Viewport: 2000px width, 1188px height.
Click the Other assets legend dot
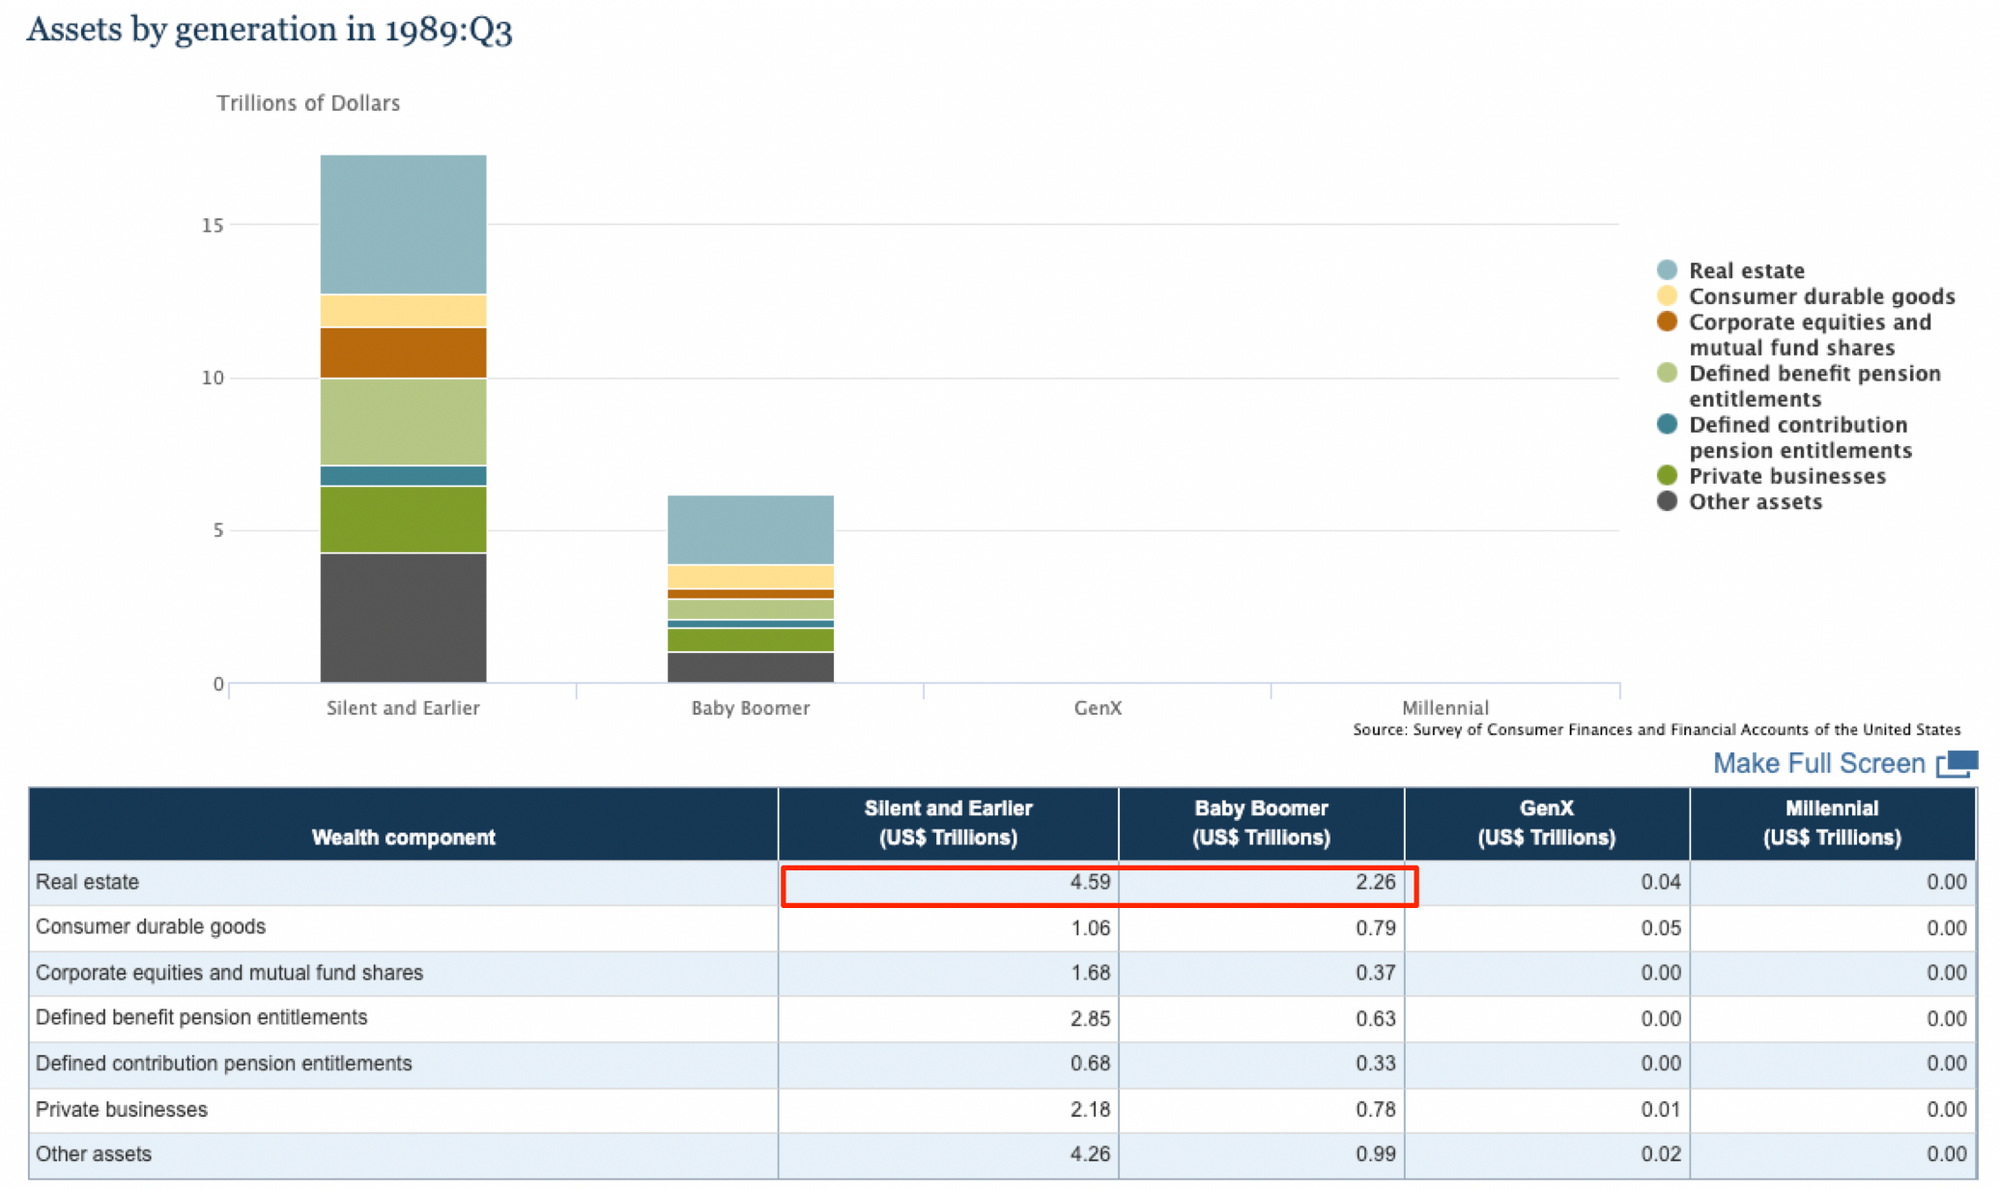pos(1667,501)
